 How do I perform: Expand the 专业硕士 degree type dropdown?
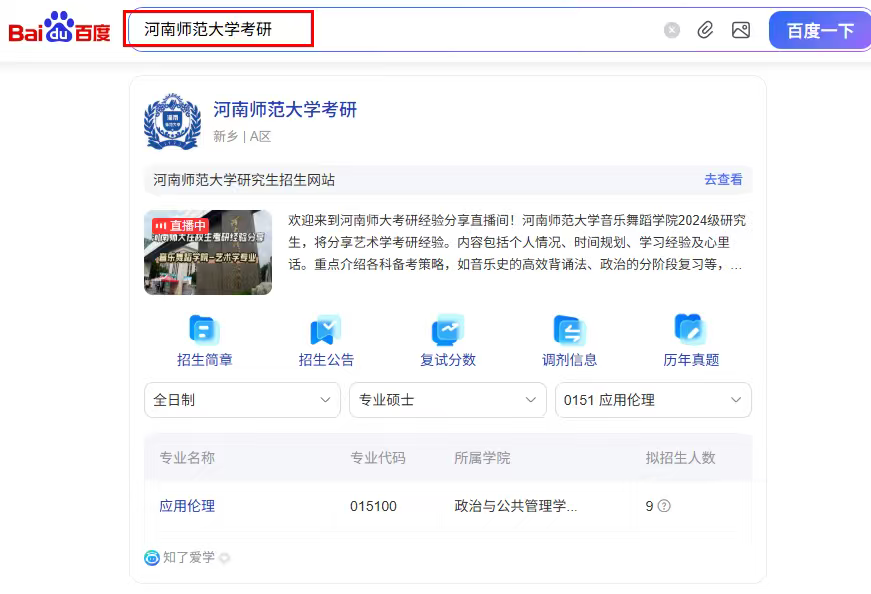click(x=447, y=400)
